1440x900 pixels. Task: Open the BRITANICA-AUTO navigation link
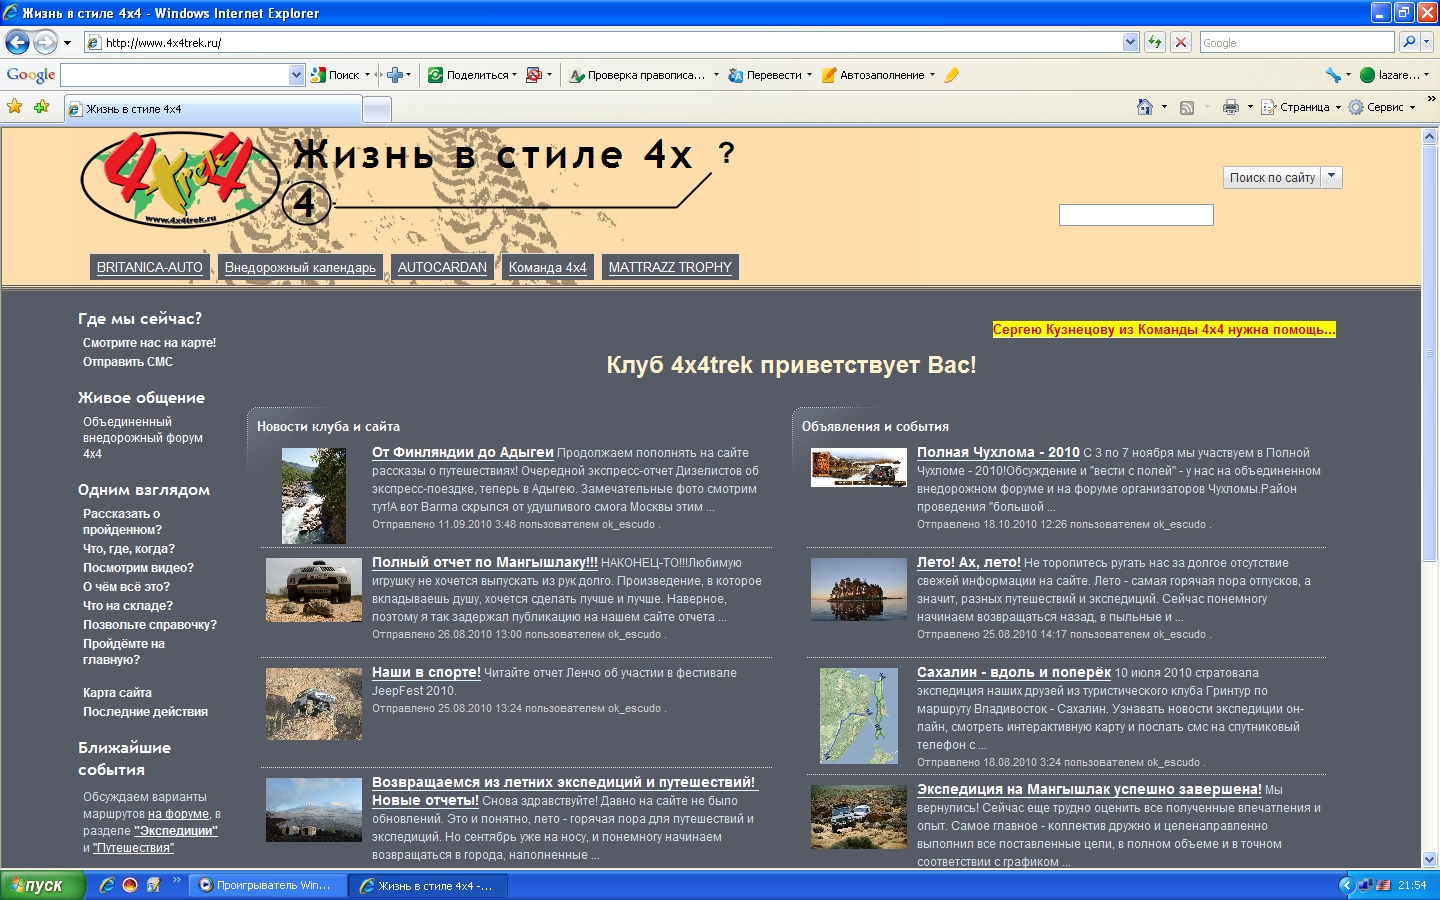(149, 267)
